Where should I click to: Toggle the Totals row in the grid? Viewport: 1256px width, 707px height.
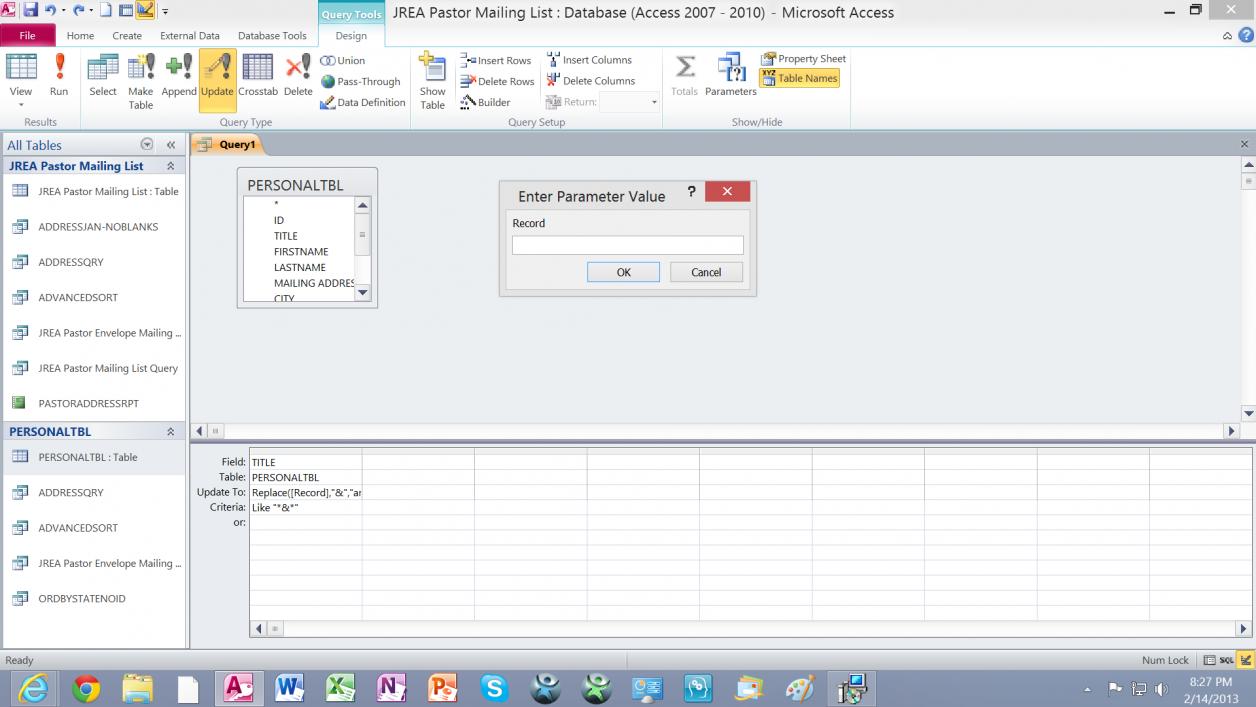click(x=685, y=76)
